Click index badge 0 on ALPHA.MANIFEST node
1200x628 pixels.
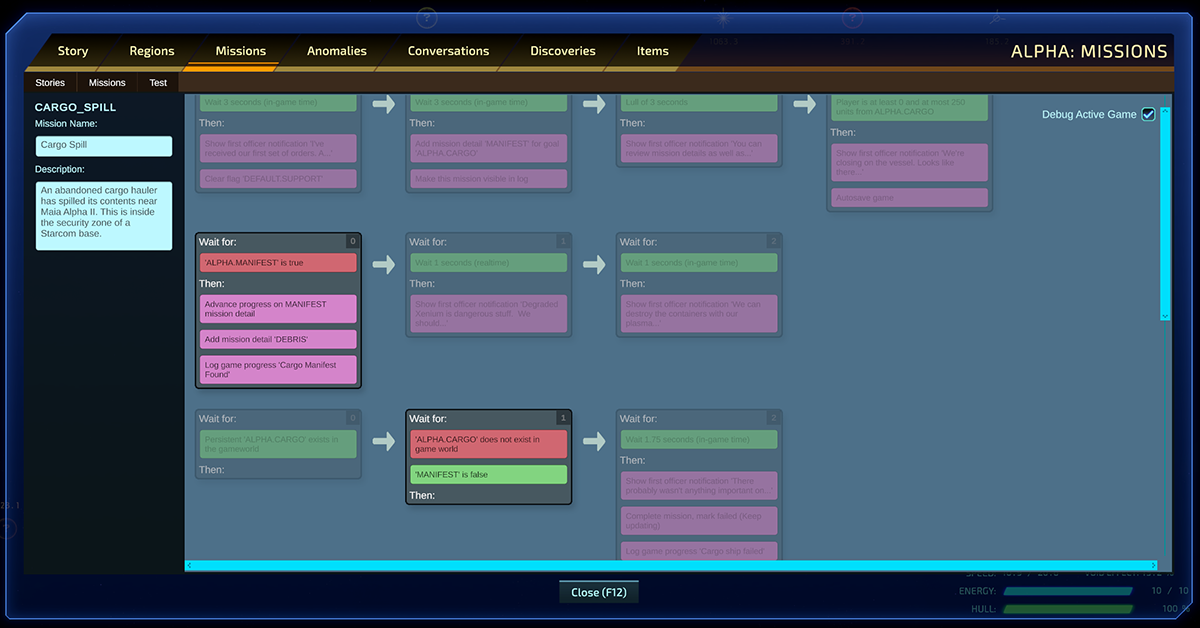click(352, 241)
